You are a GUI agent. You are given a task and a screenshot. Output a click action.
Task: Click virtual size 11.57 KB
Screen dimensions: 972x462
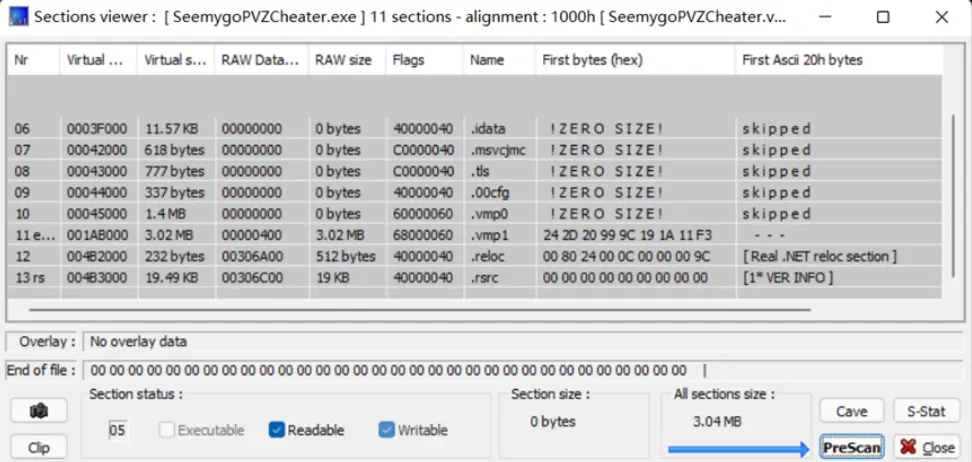(x=174, y=129)
